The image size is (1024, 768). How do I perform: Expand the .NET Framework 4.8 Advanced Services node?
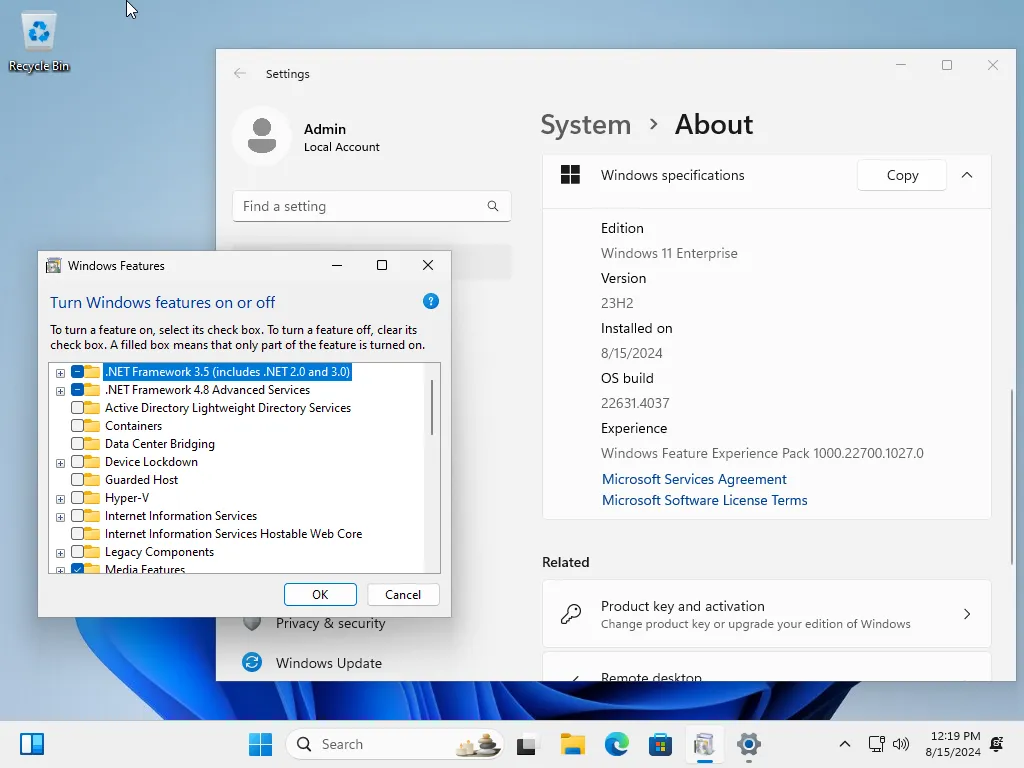click(60, 391)
